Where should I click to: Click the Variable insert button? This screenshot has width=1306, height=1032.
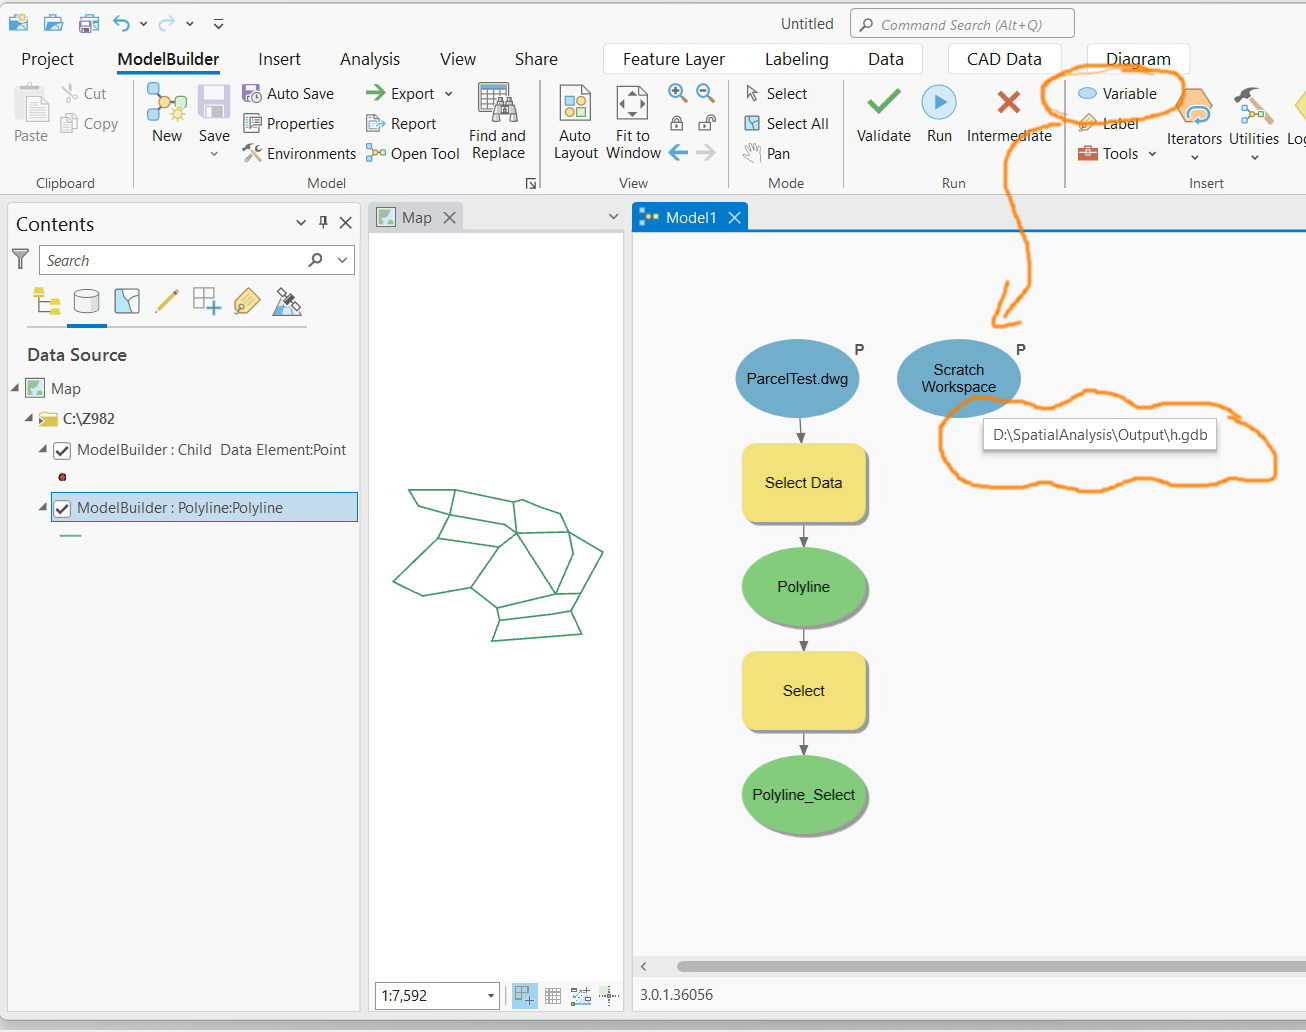click(x=1118, y=93)
